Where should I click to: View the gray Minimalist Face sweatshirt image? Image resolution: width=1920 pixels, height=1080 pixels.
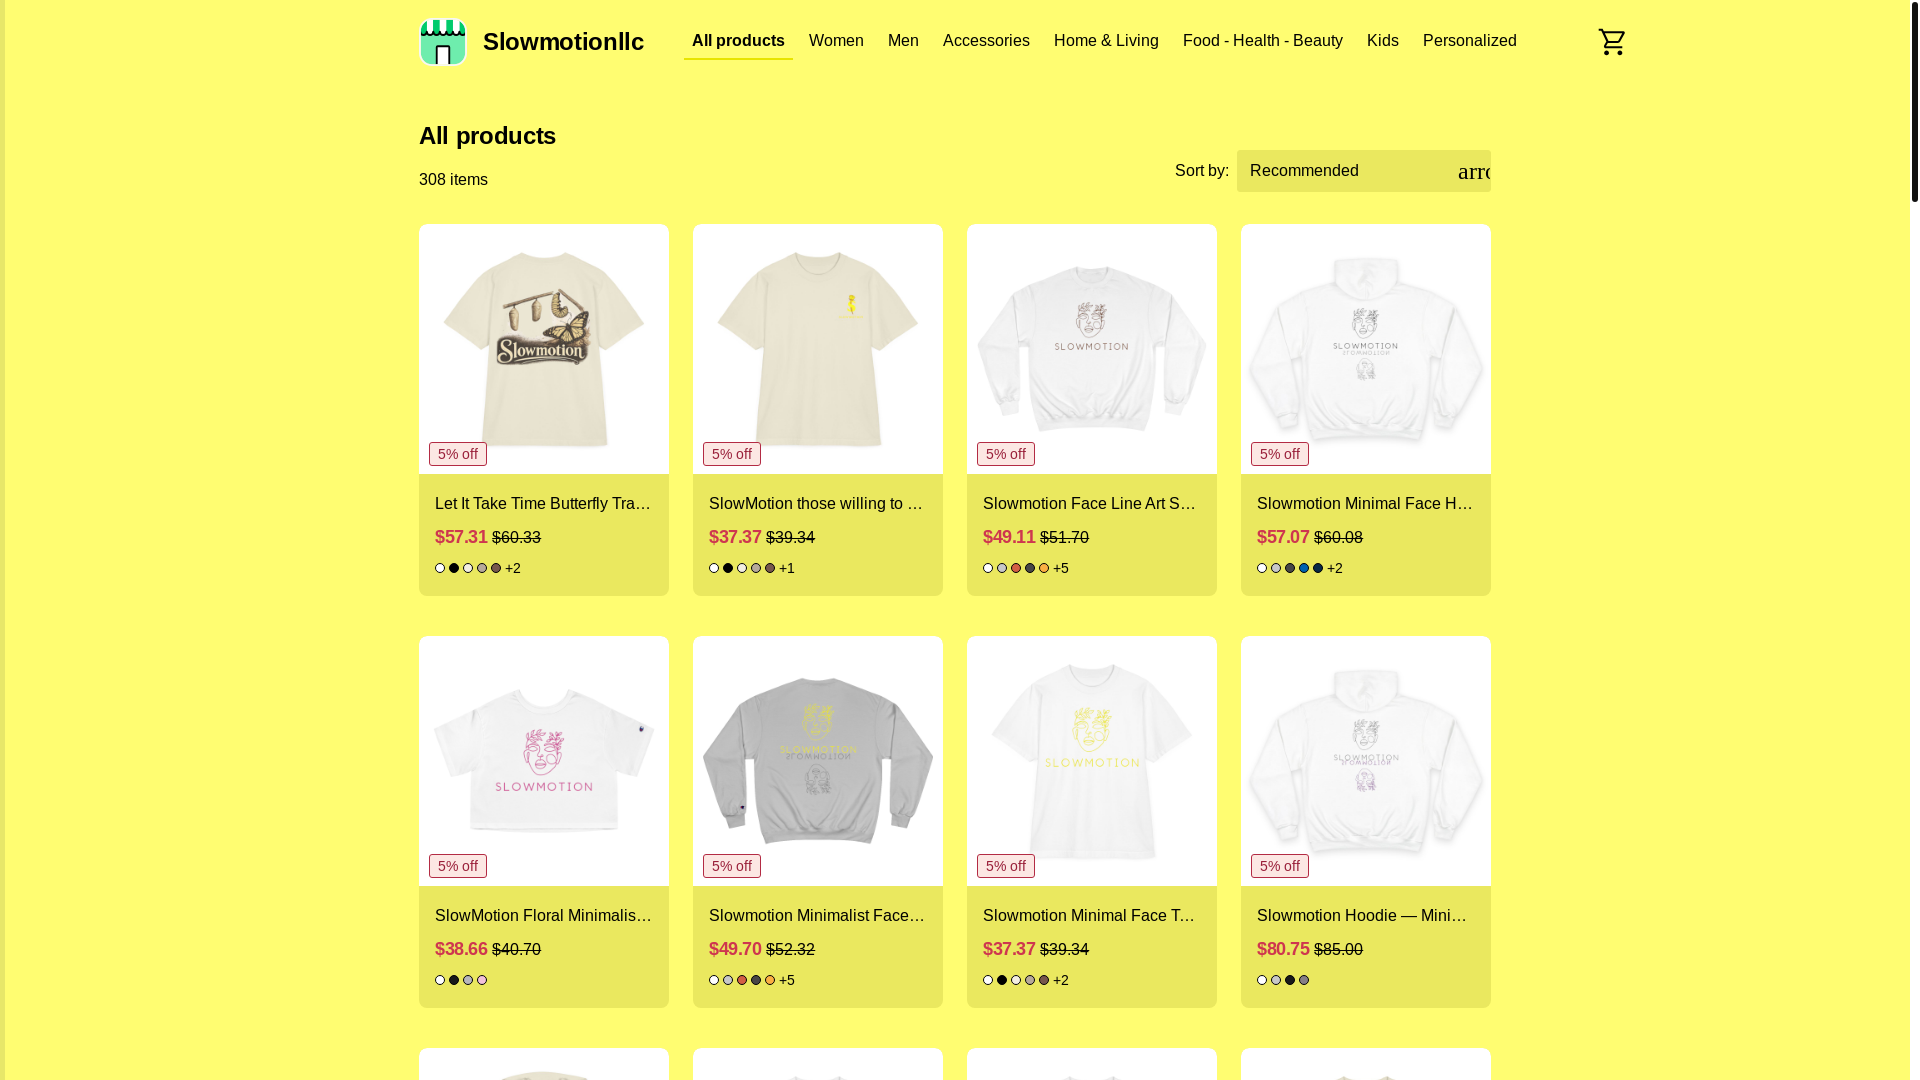[x=818, y=761]
